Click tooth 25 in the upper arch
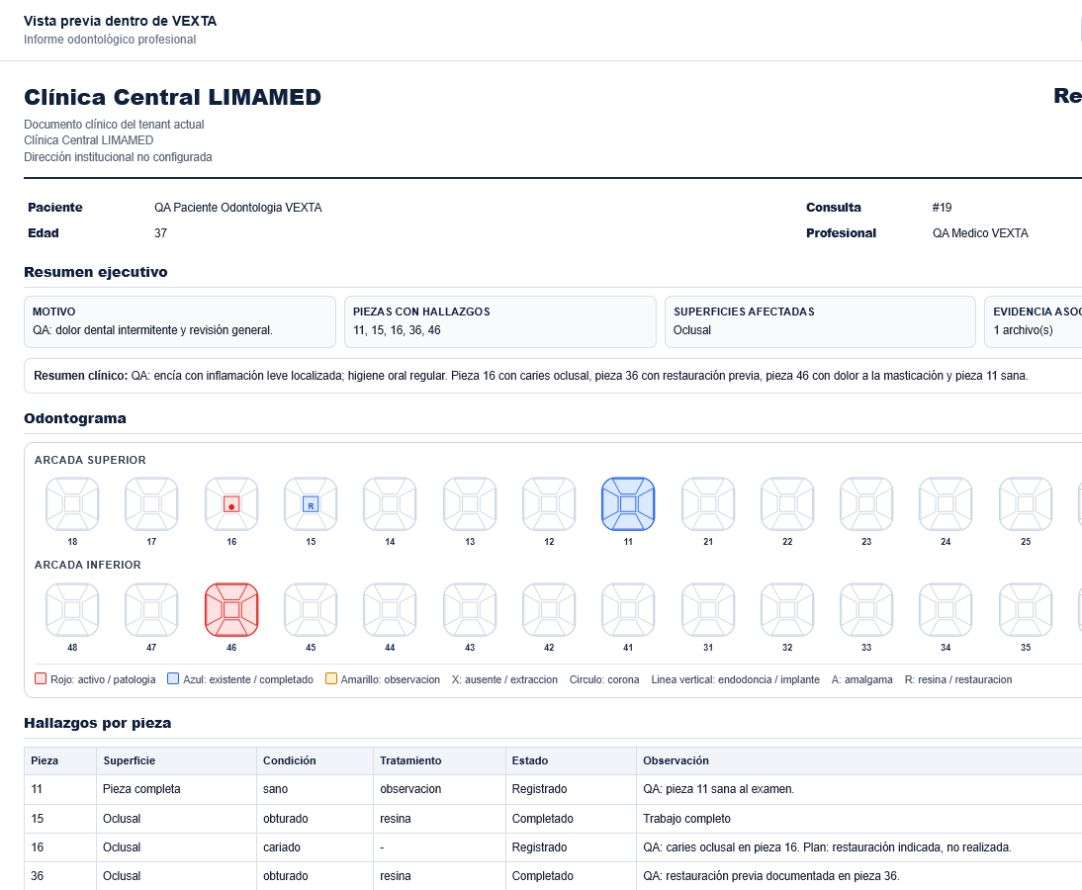 click(x=1026, y=504)
